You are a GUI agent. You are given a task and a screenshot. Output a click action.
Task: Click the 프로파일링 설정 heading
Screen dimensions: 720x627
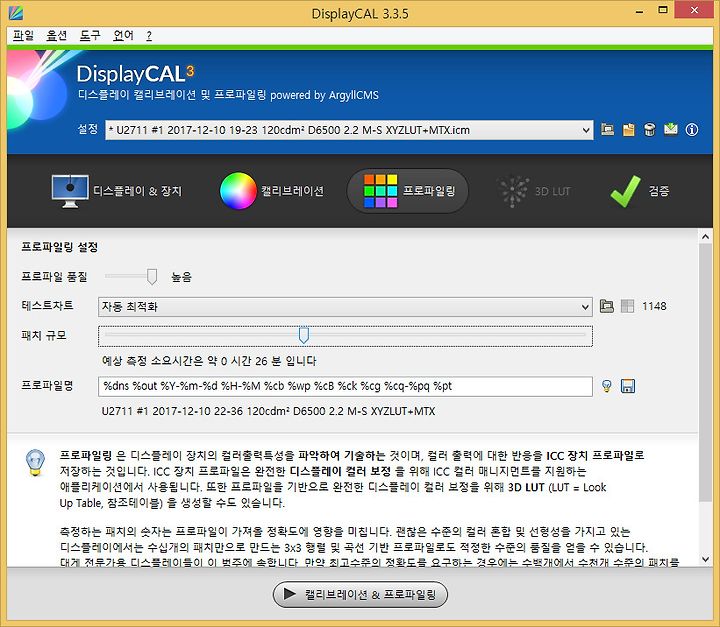point(60,247)
